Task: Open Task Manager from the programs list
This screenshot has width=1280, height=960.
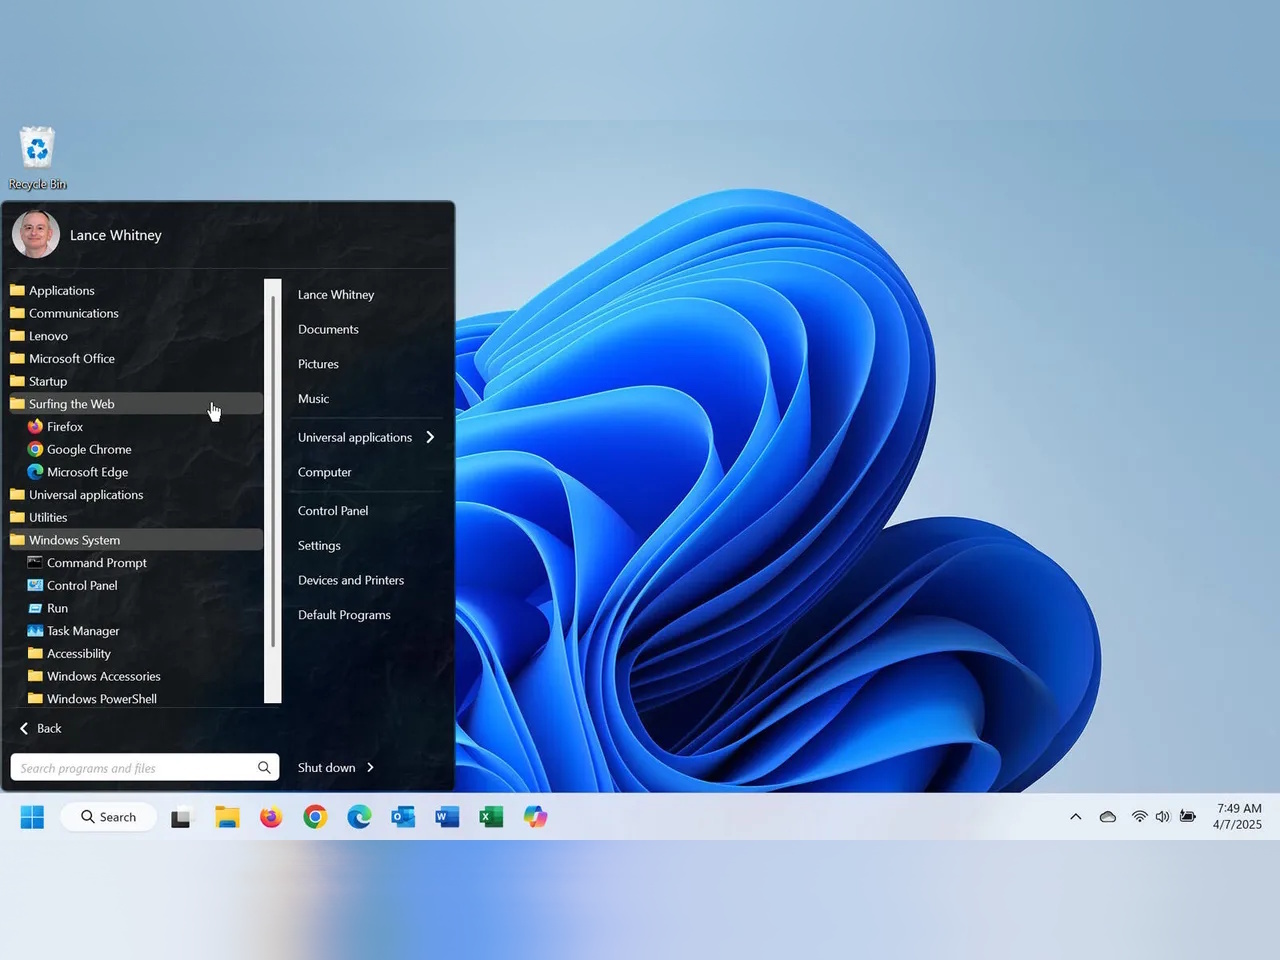Action: (82, 631)
